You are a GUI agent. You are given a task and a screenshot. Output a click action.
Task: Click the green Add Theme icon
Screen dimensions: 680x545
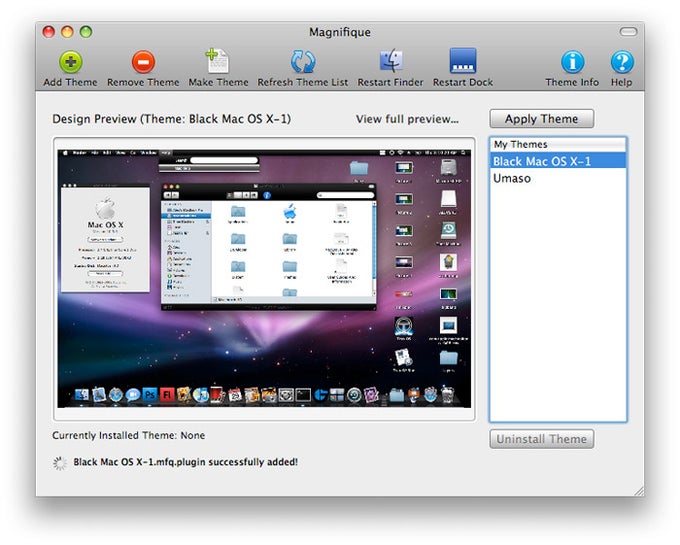71,62
